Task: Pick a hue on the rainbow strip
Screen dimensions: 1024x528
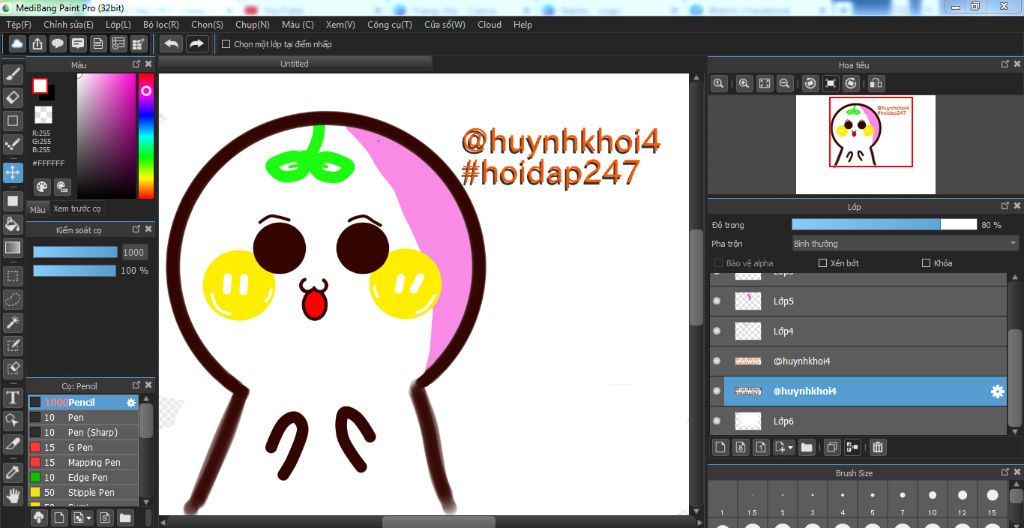Action: 146,135
